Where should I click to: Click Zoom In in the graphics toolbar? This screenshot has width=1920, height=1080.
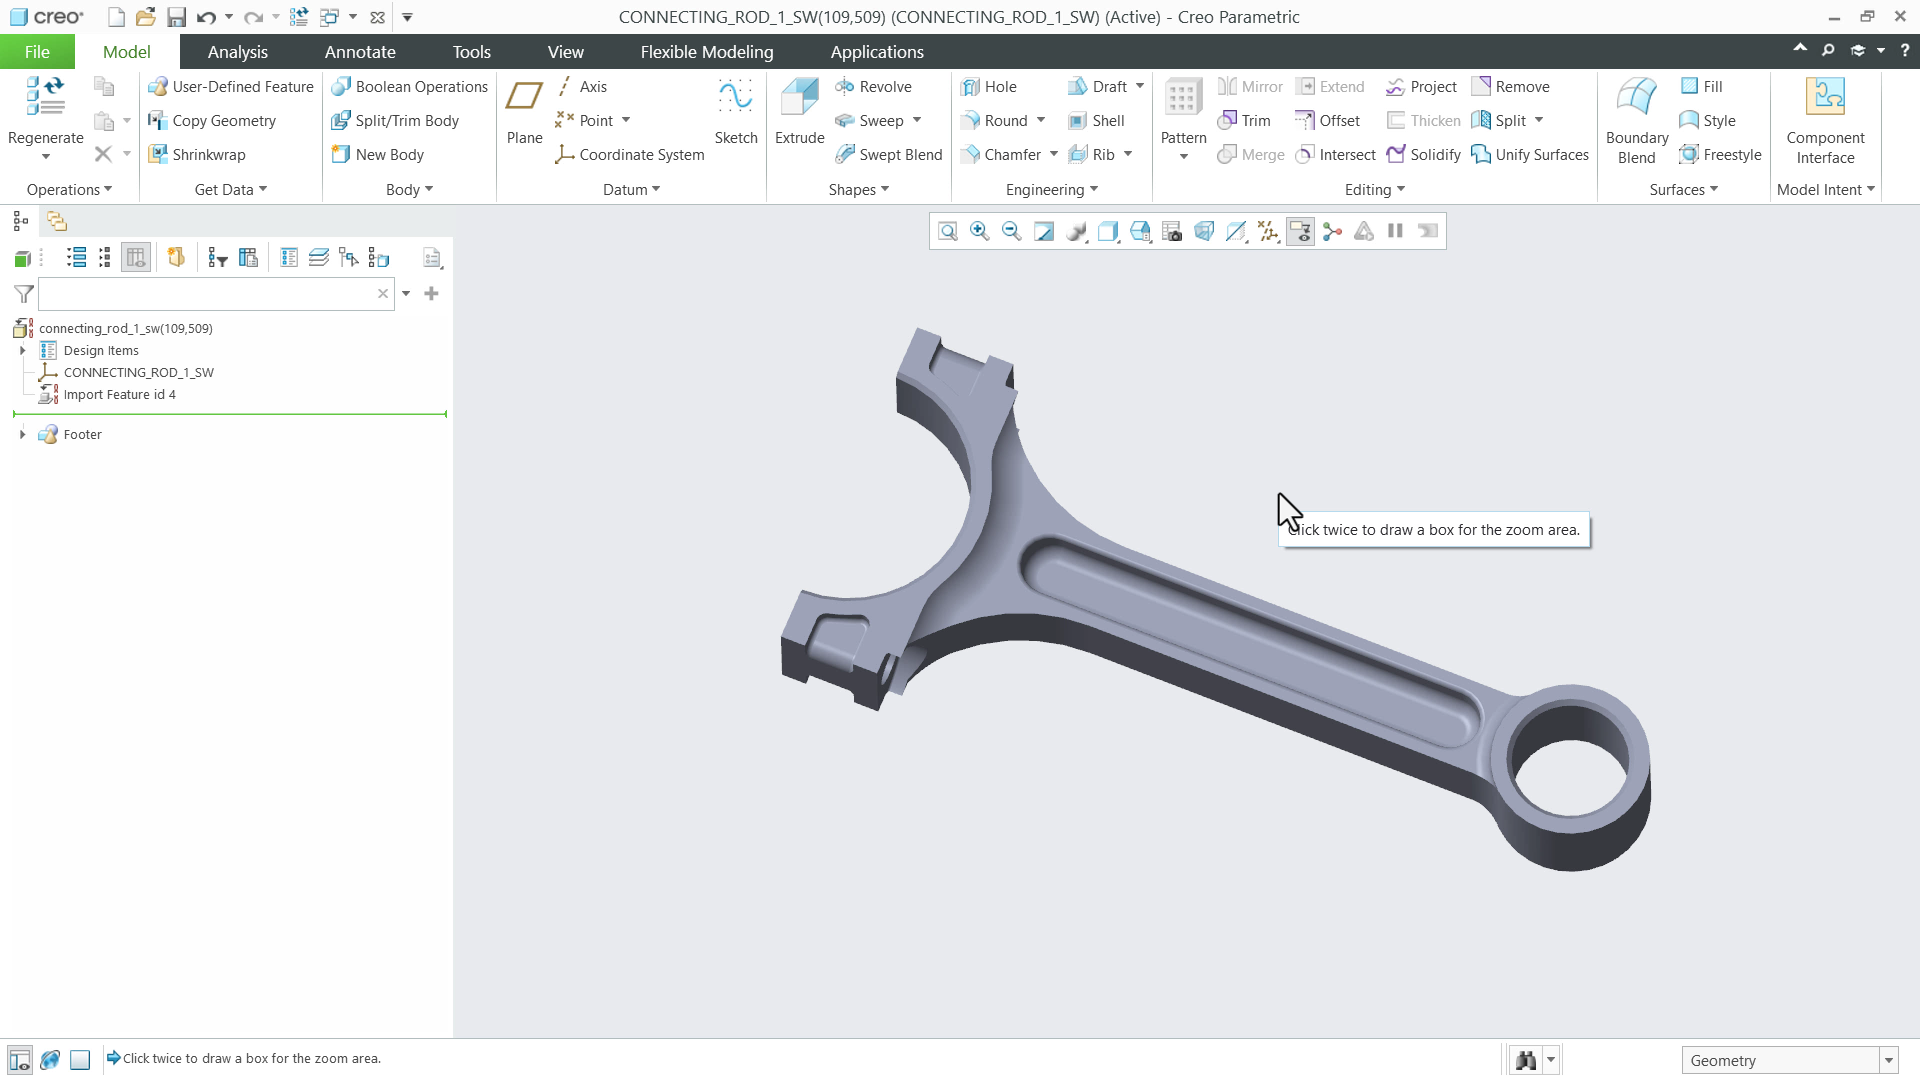979,232
